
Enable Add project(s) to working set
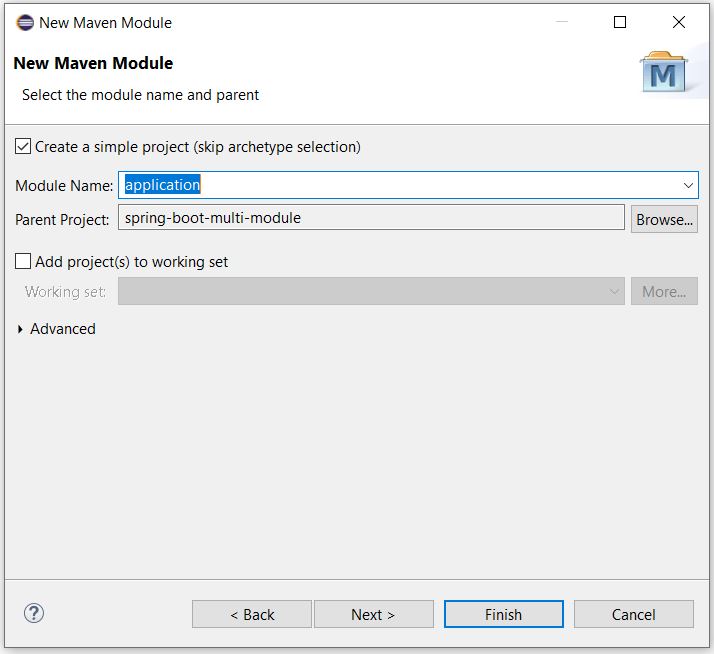click(23, 262)
